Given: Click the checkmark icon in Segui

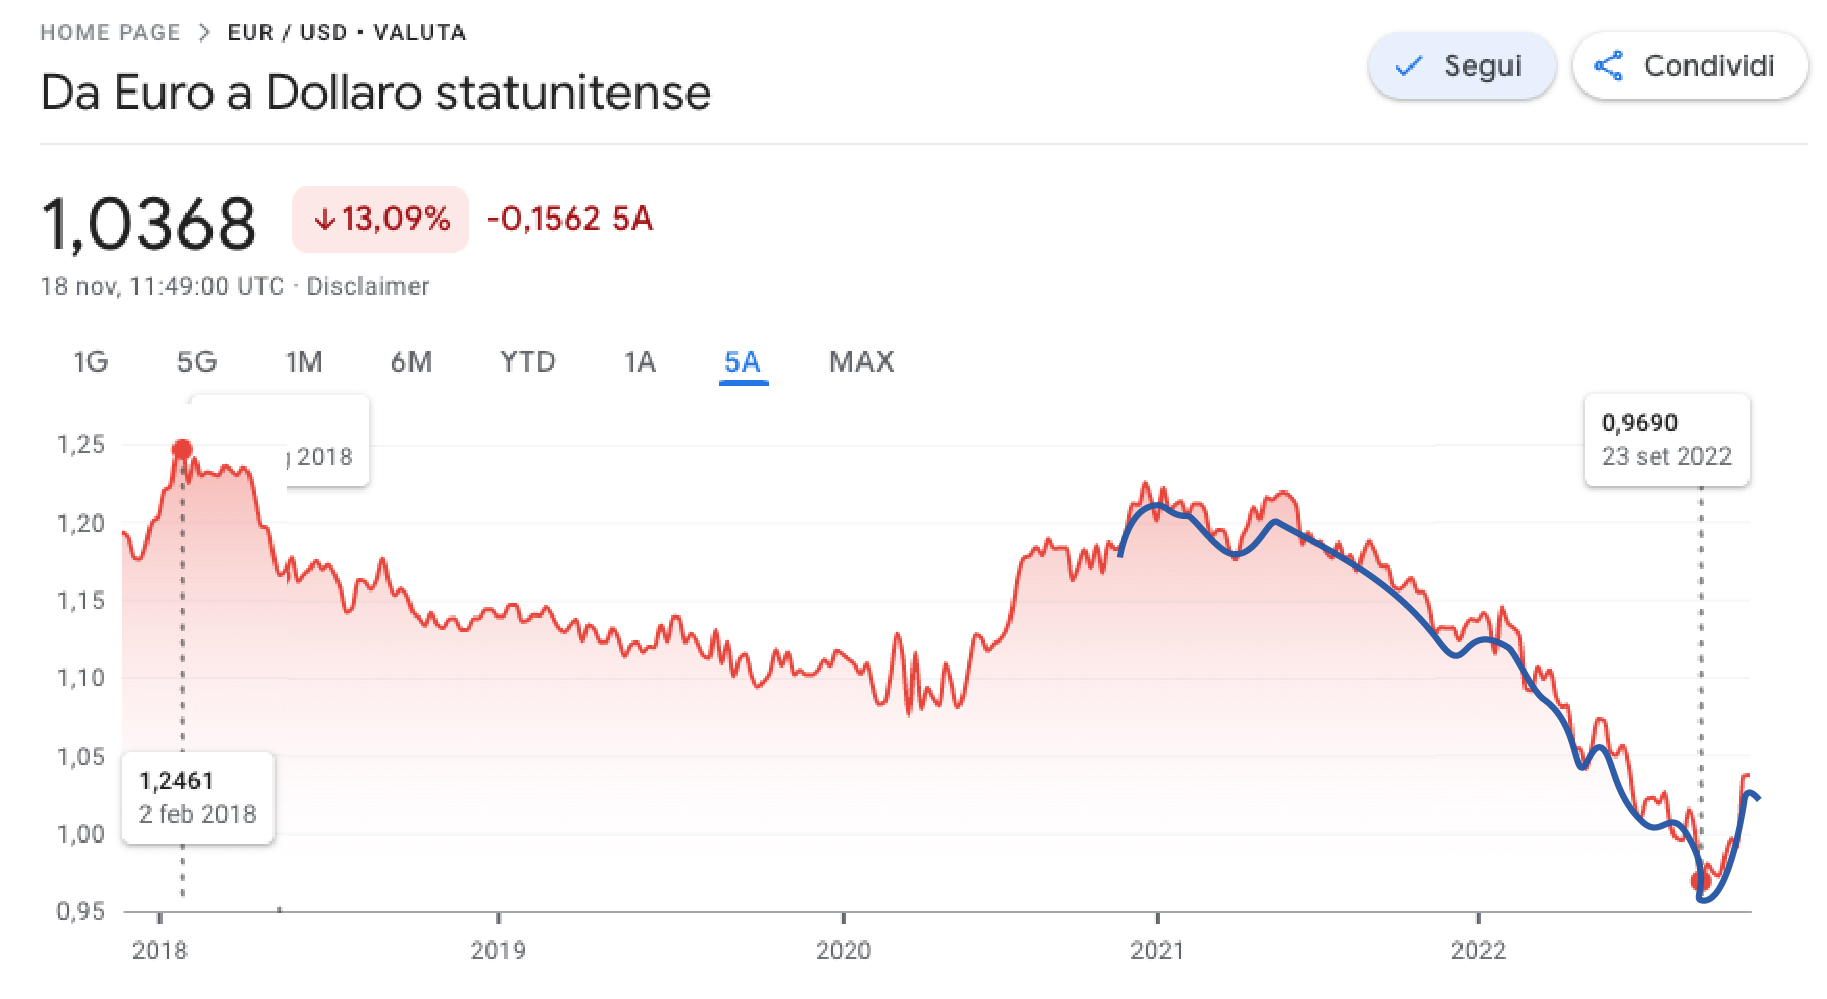Looking at the screenshot, I should pos(1409,66).
